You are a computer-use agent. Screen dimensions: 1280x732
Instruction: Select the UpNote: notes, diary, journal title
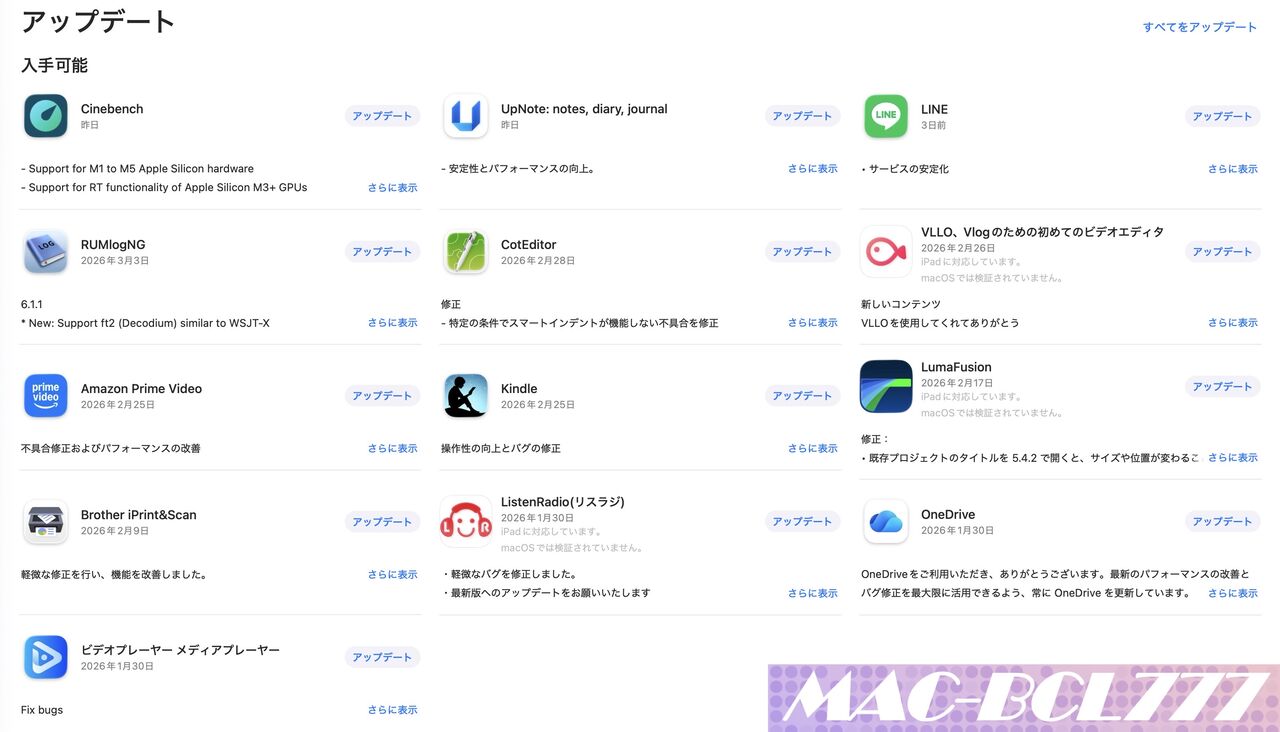point(584,109)
